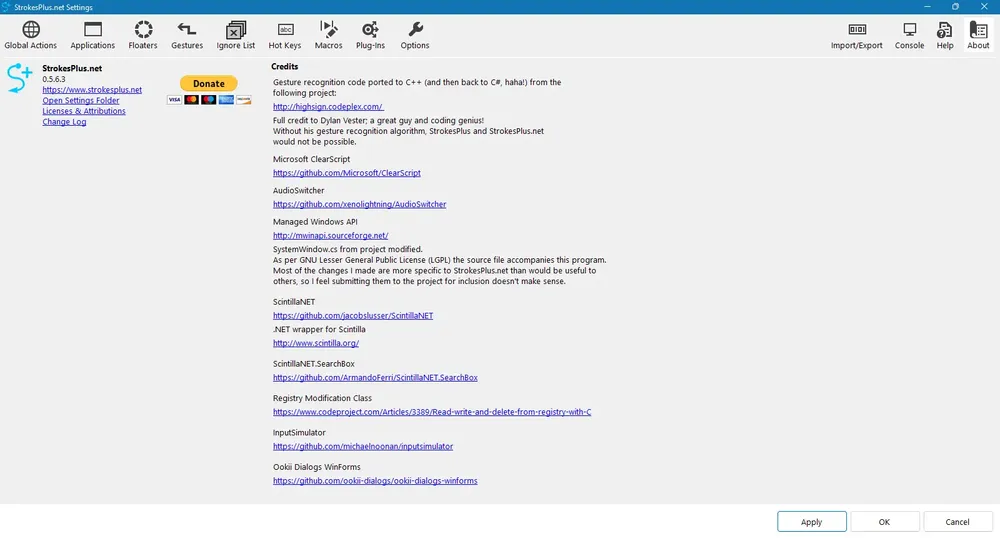Open the Help section
The image size is (1000, 538).
pos(945,35)
